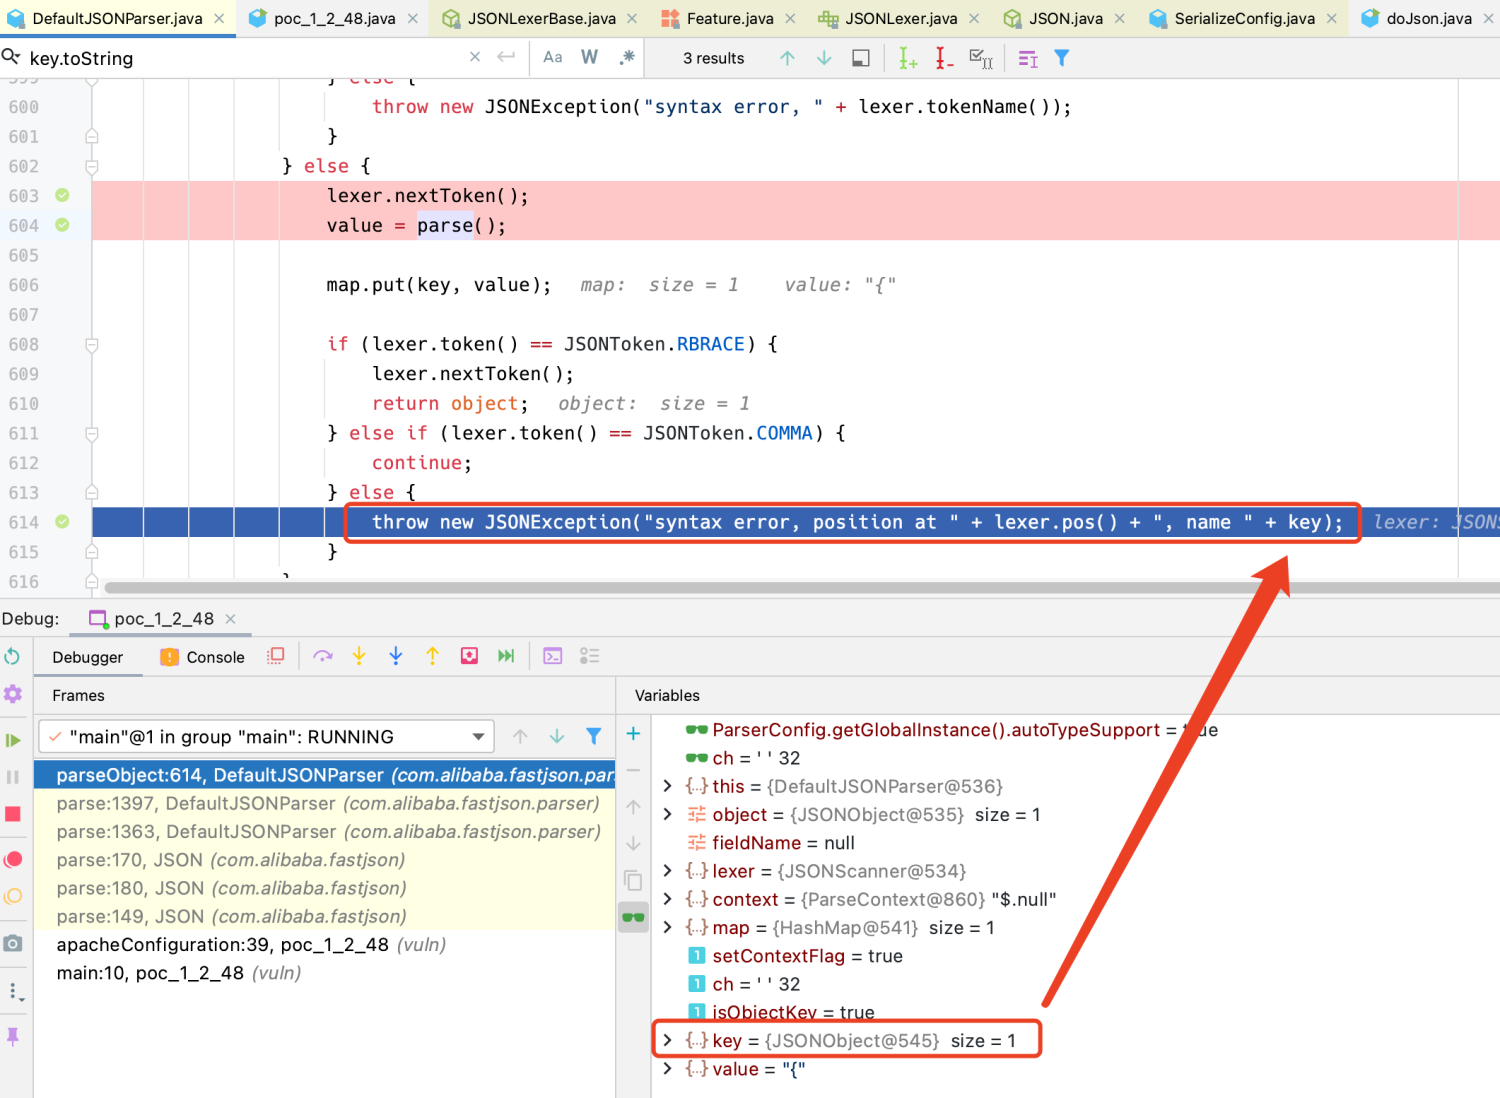Duplicate watch copy icon
1500x1098 pixels.
[633, 880]
